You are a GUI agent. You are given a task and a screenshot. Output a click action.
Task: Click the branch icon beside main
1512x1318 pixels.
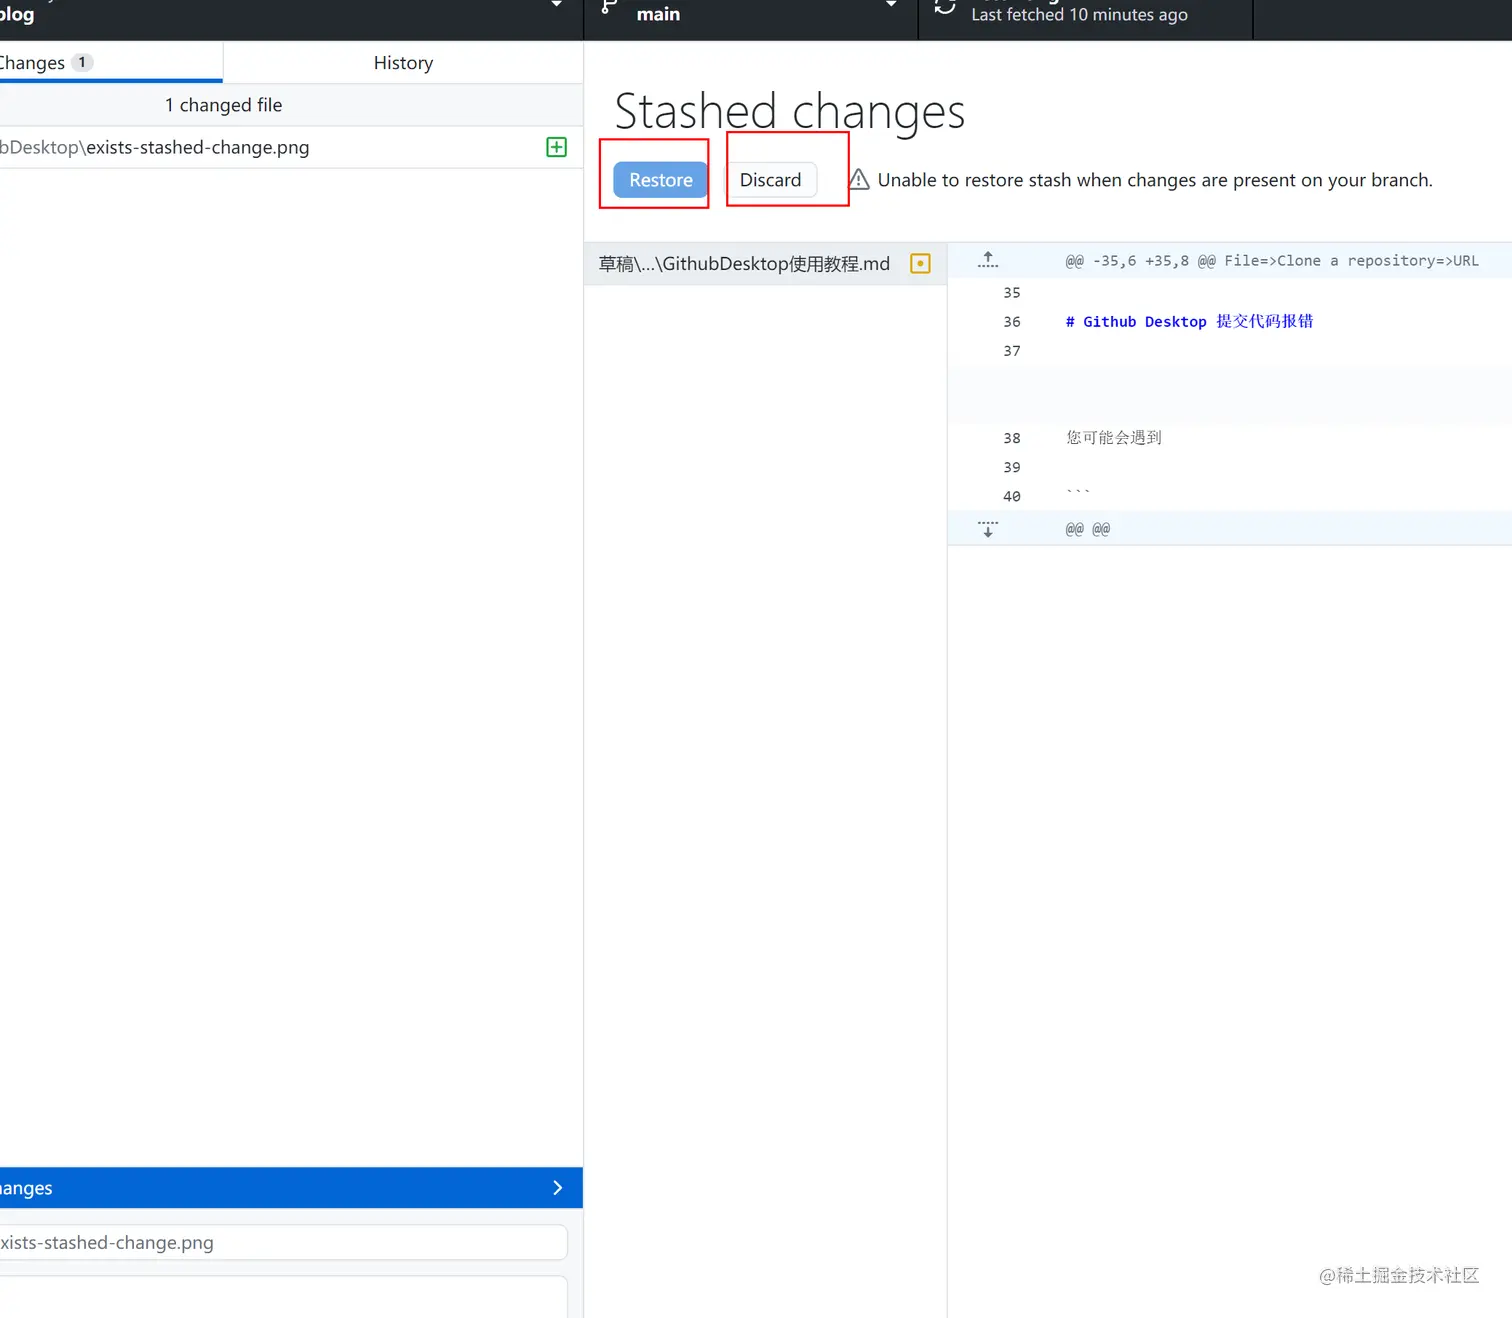[x=608, y=8]
